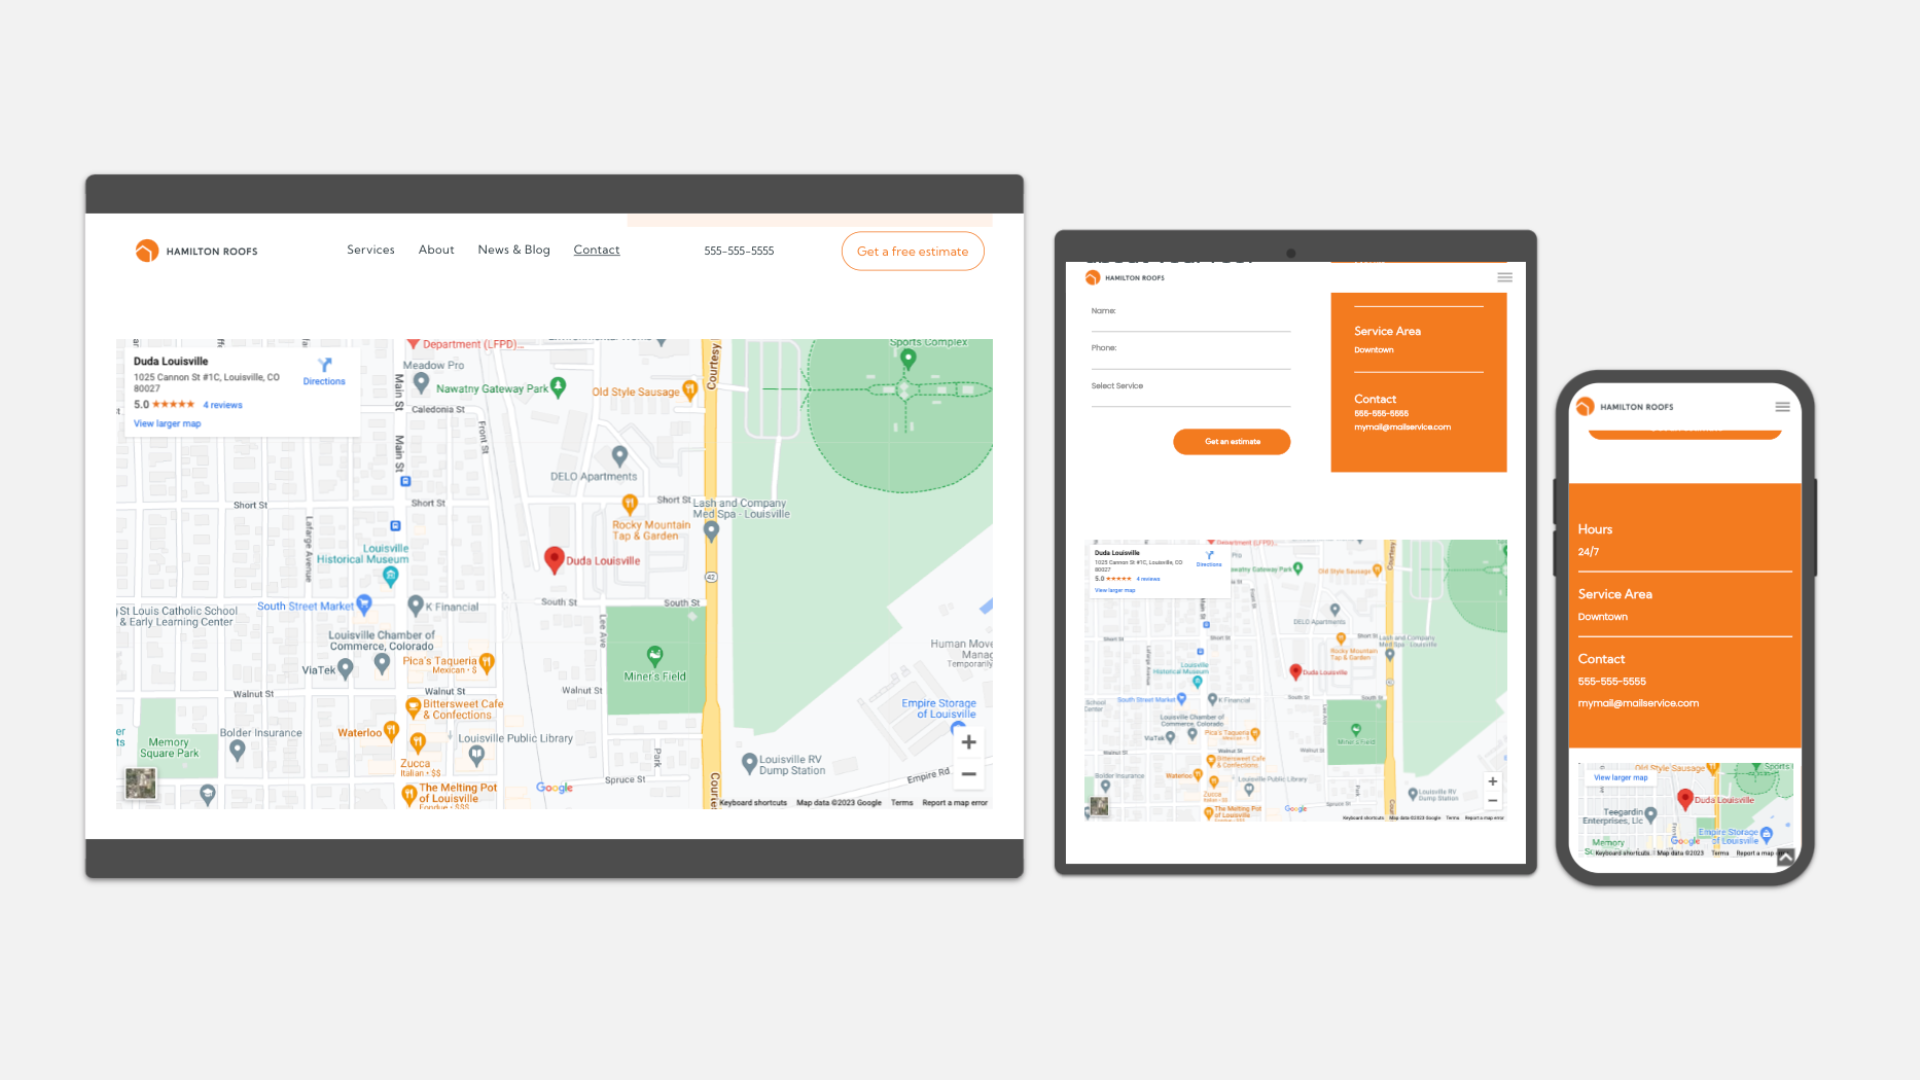
Task: Open the hamburger menu on the tablet
Action: 1504,277
